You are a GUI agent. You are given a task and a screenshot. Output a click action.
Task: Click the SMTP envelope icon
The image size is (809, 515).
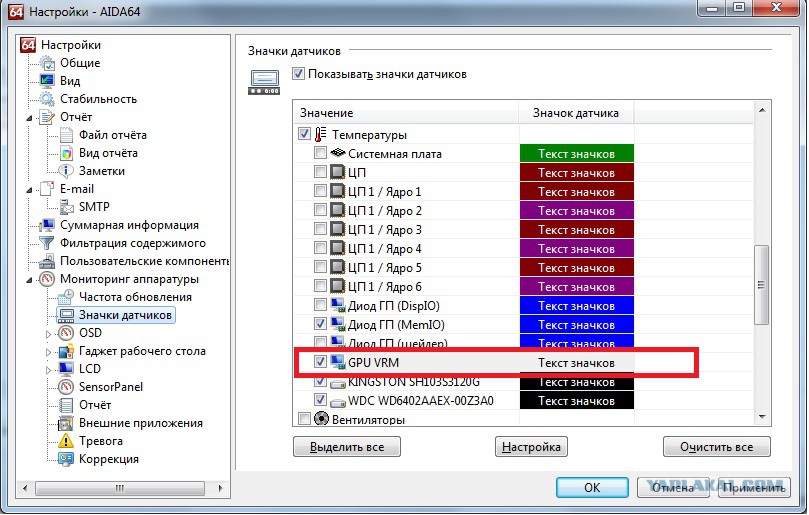click(67, 207)
